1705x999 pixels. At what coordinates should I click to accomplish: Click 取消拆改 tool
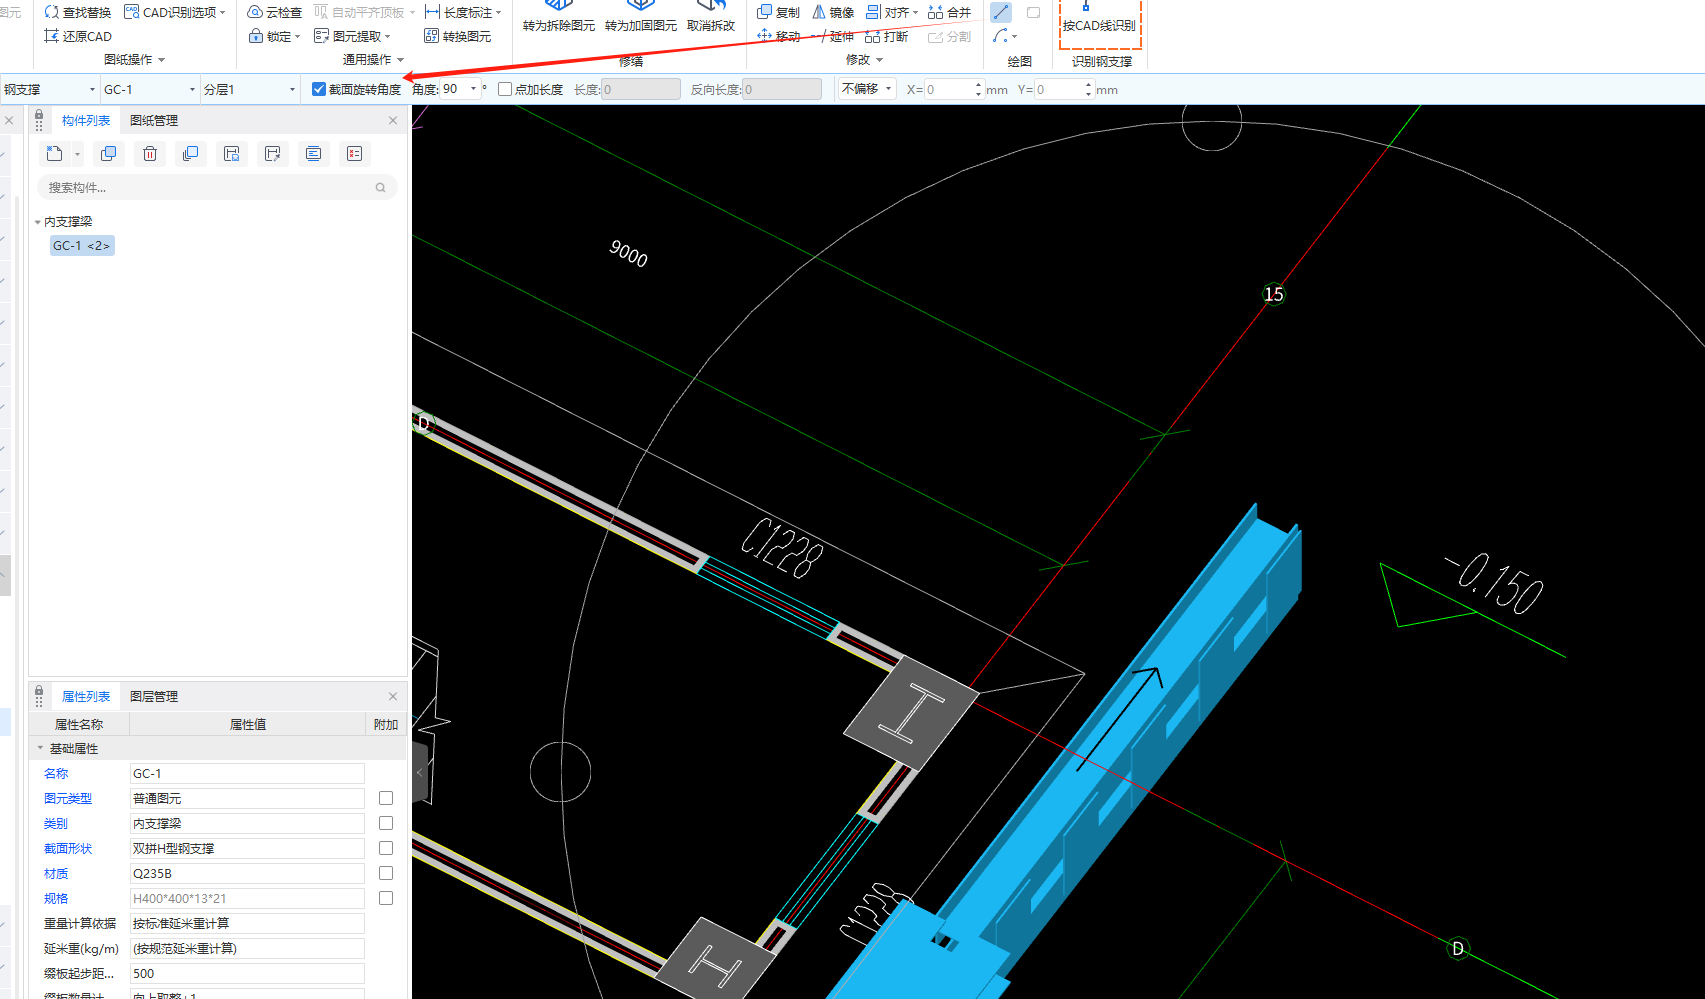711,18
